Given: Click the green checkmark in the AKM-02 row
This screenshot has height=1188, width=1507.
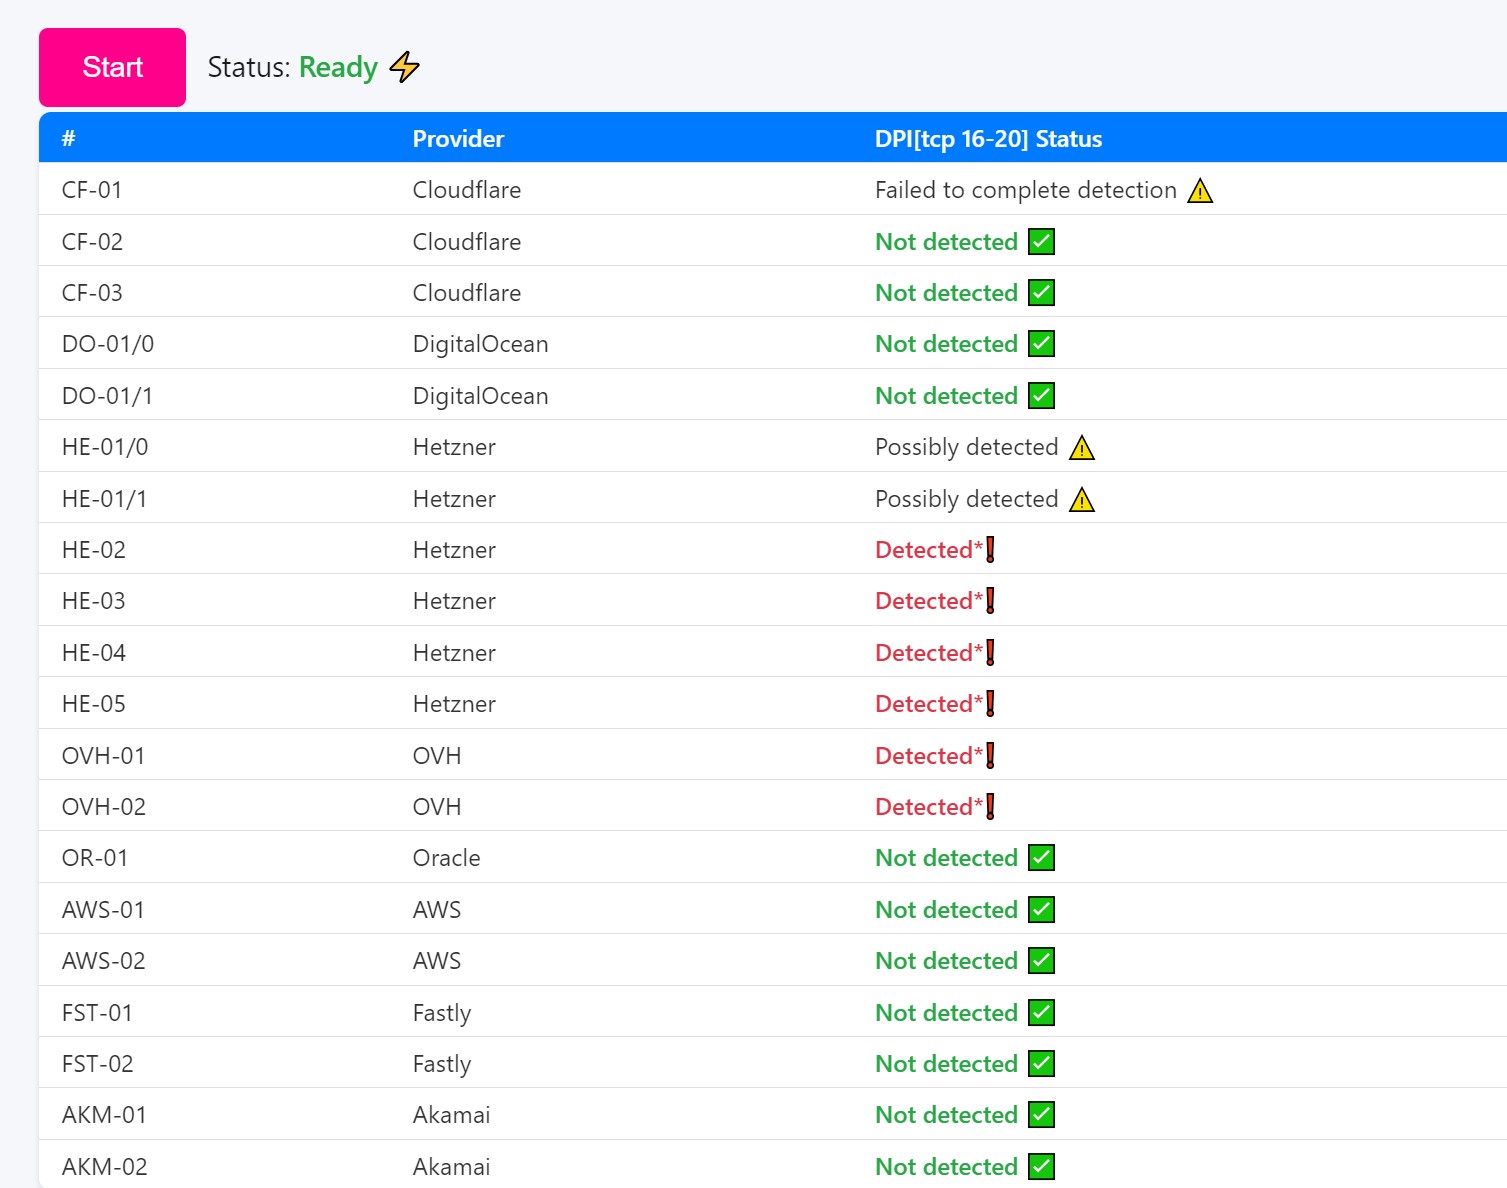Looking at the screenshot, I should point(1042,1167).
